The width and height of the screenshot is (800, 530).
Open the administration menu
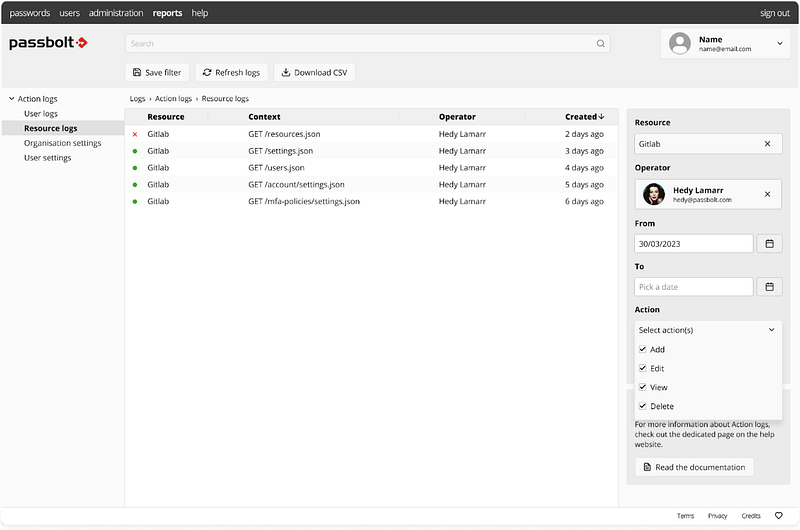tap(116, 13)
